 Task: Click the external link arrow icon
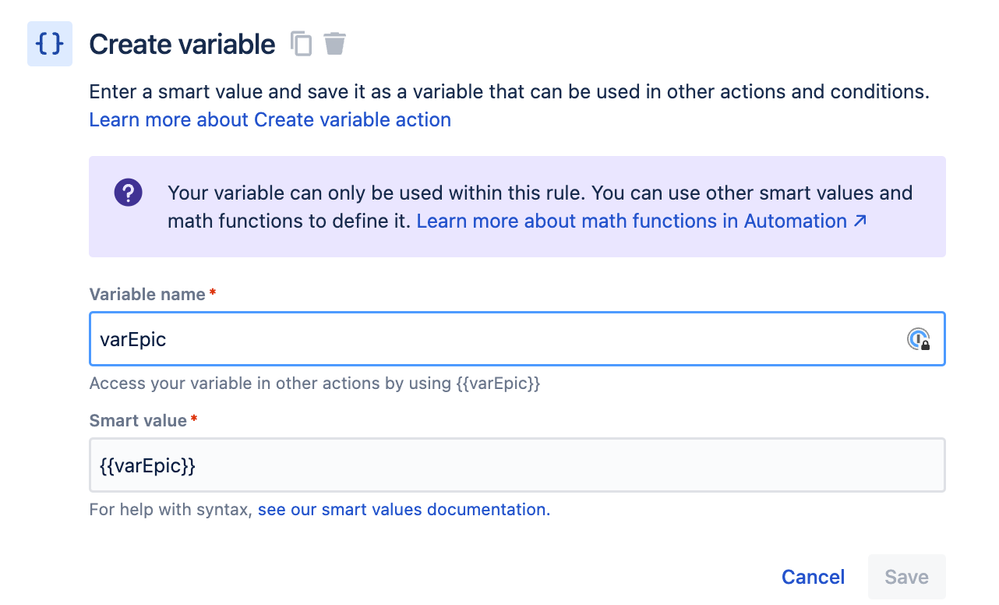[x=860, y=221]
